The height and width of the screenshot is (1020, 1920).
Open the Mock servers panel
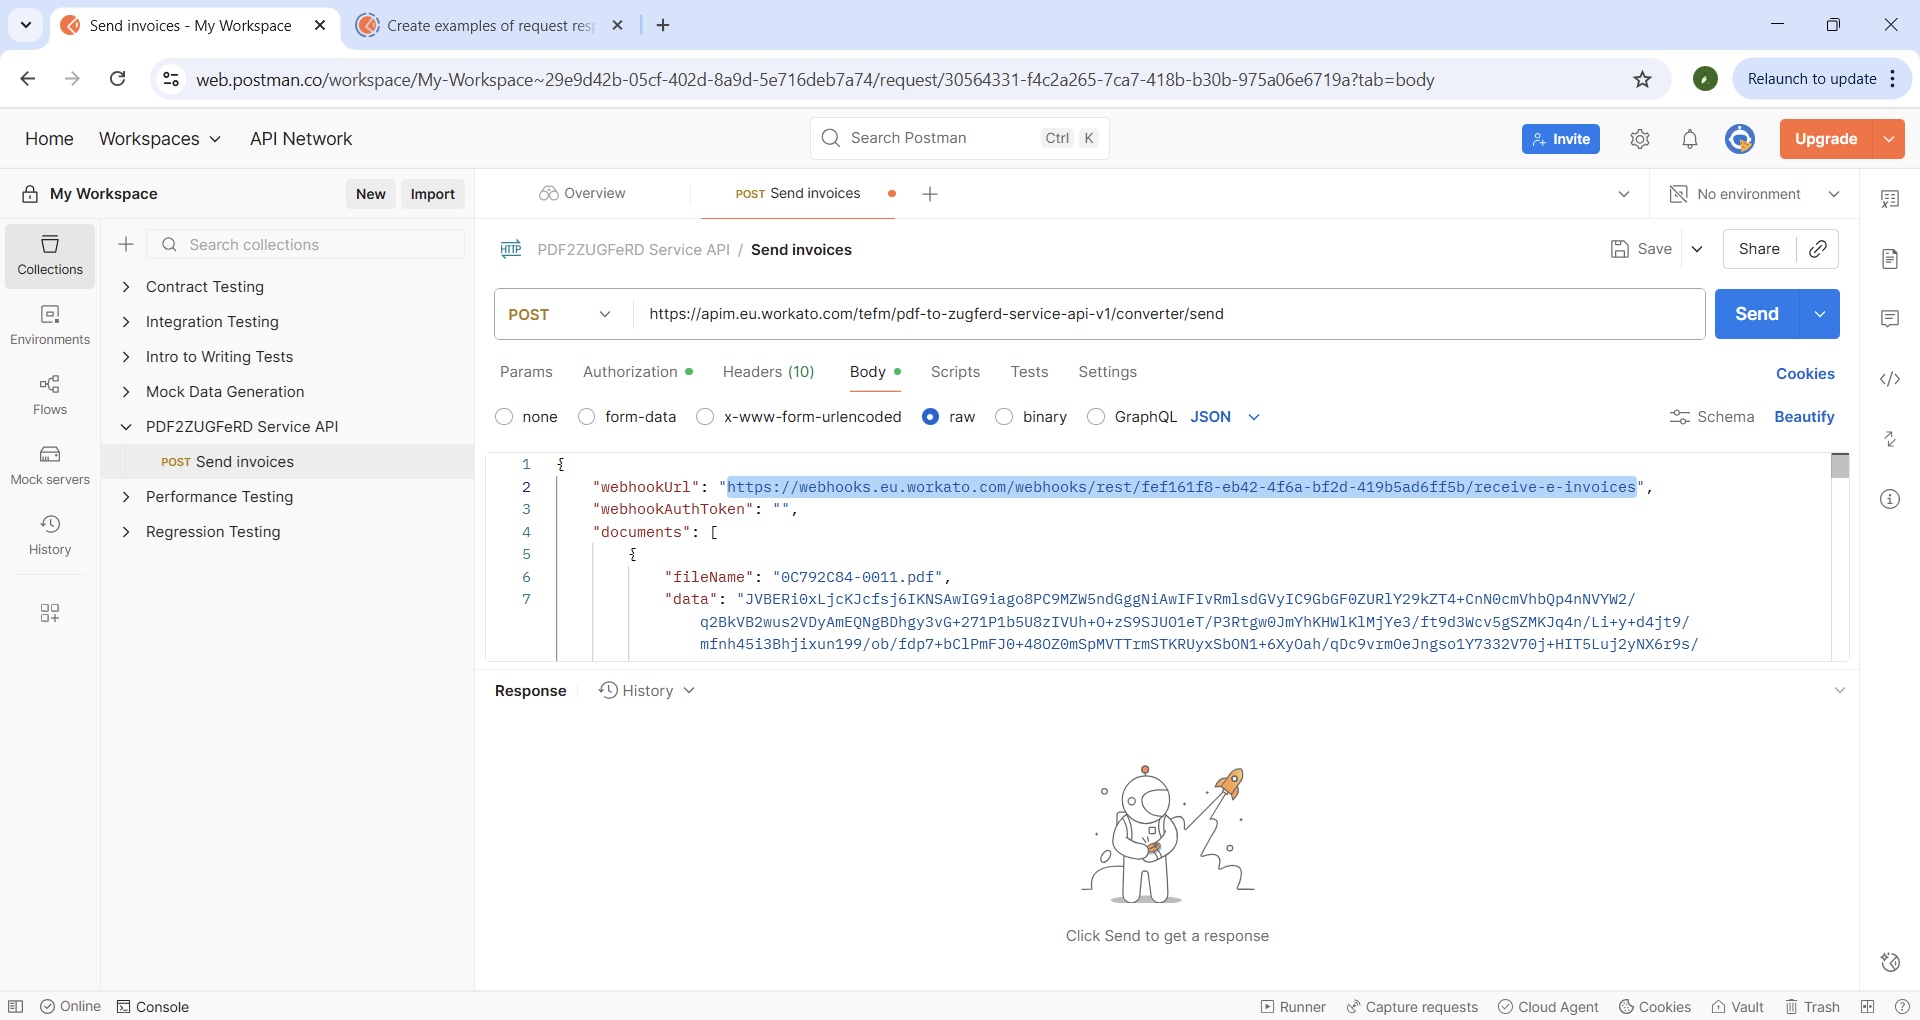coord(49,465)
